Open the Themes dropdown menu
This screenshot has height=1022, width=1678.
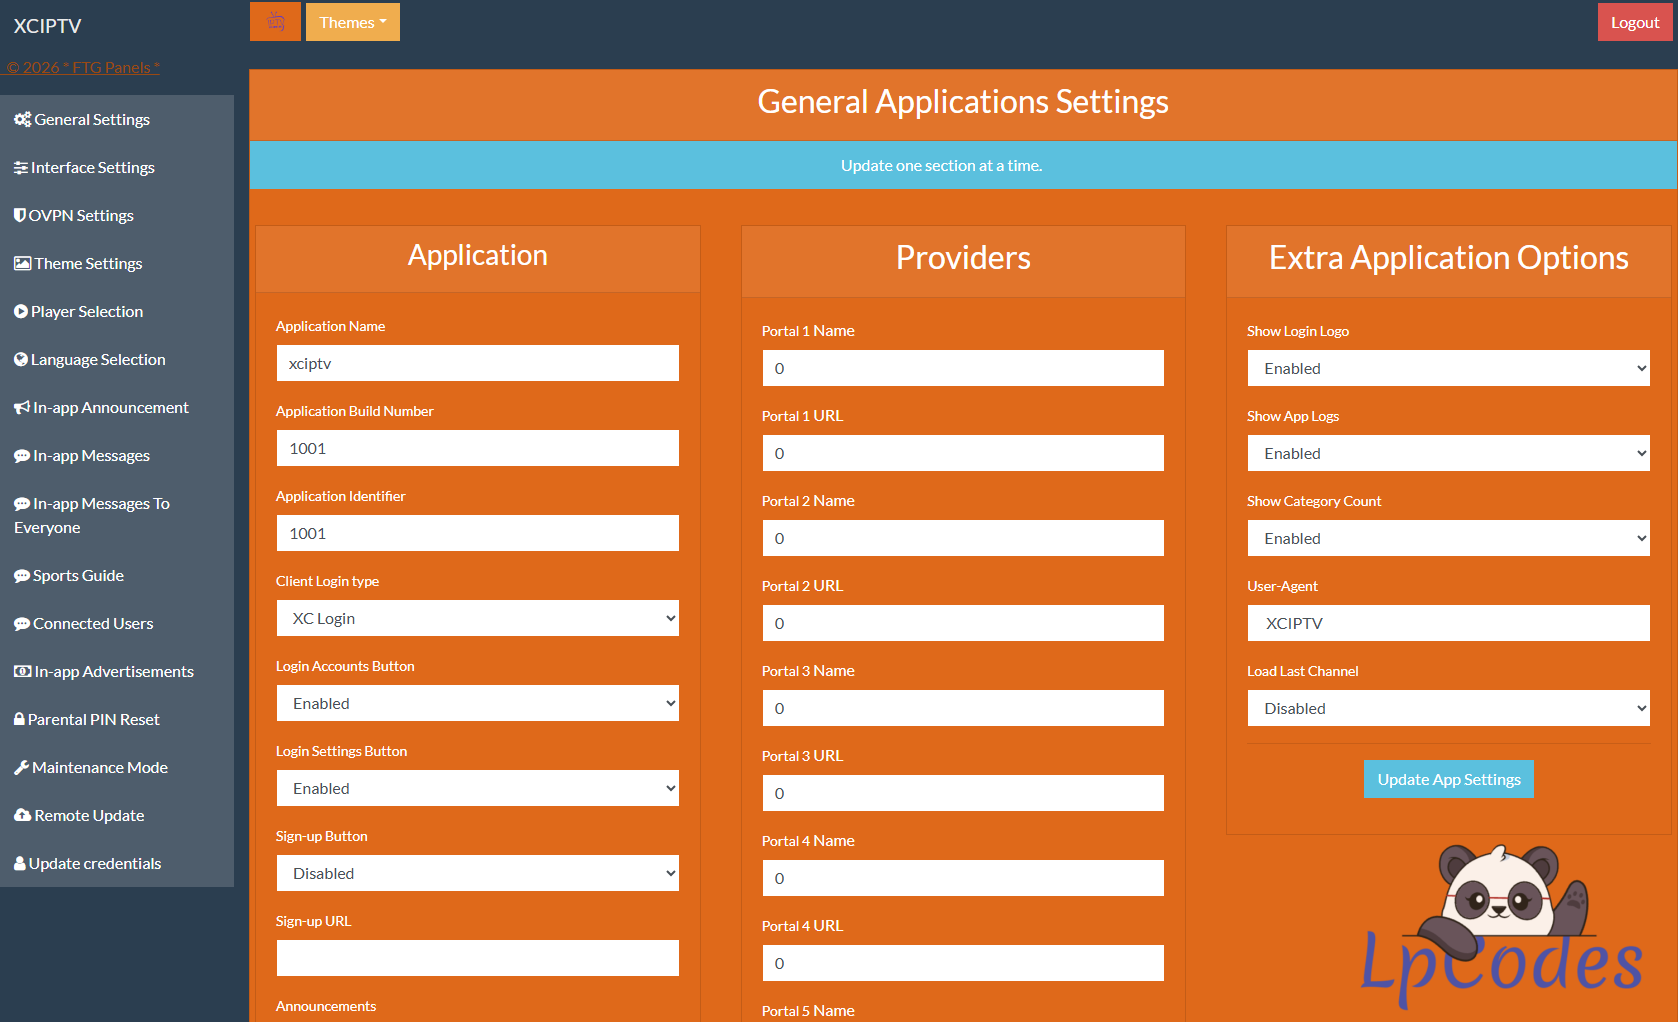(352, 22)
